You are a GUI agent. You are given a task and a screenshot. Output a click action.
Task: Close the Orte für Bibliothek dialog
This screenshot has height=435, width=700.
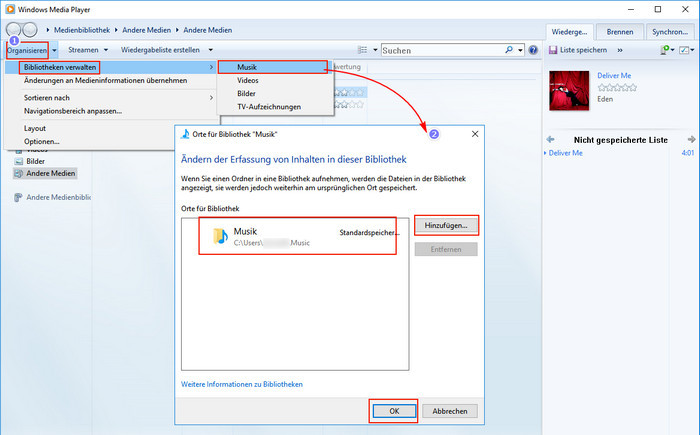pyautogui.click(x=475, y=134)
